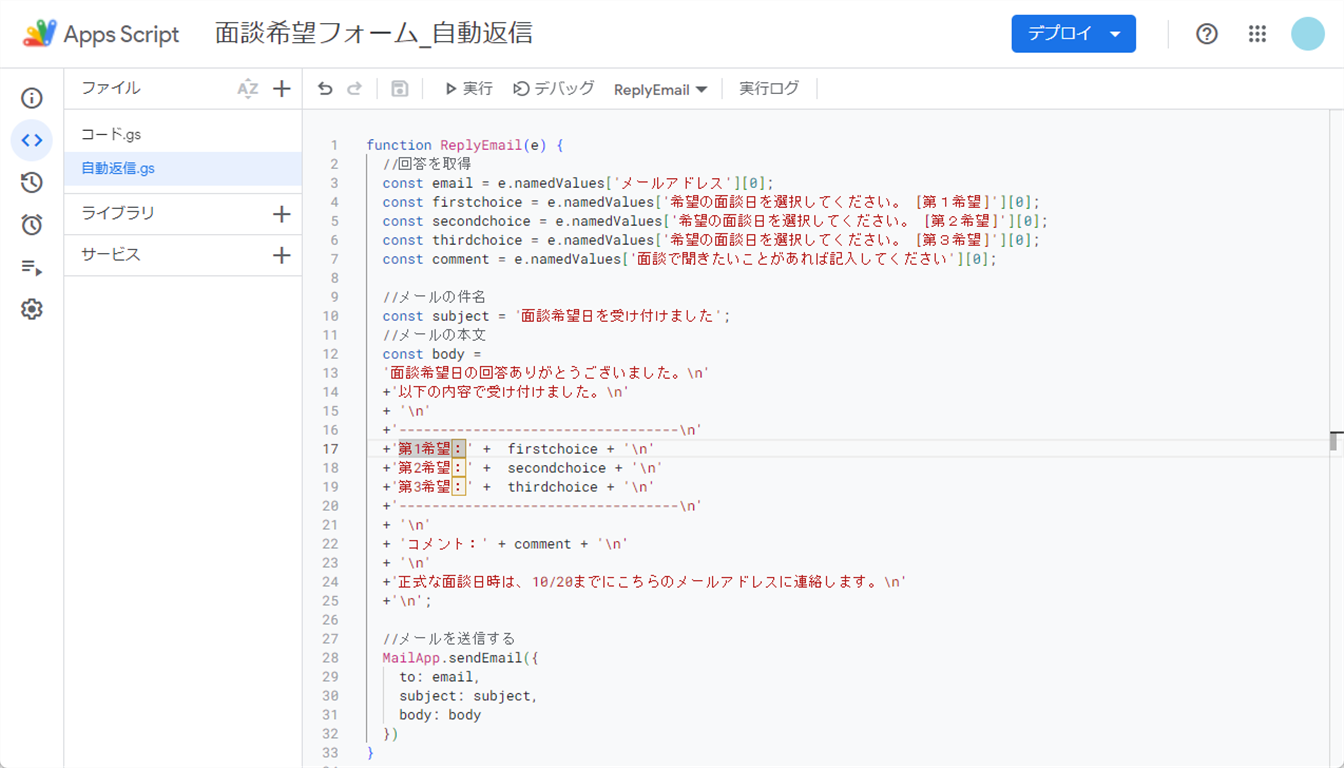This screenshot has width=1344, height=768.
Task: Open the Executions list icon in sidebar
Action: tap(32, 268)
